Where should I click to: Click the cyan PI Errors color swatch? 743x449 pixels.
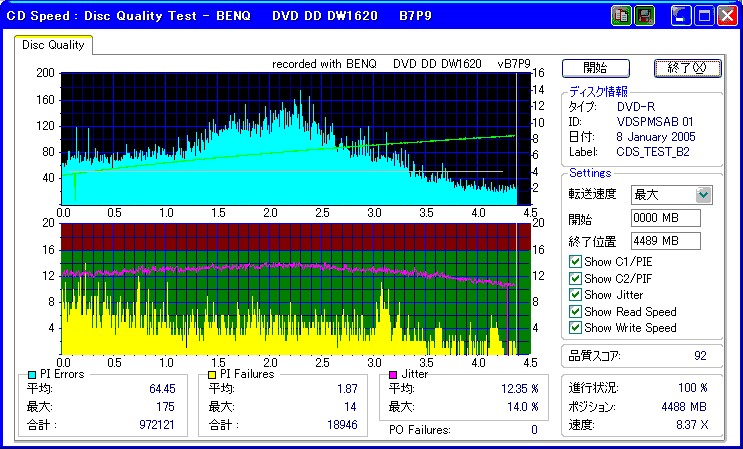pos(32,375)
